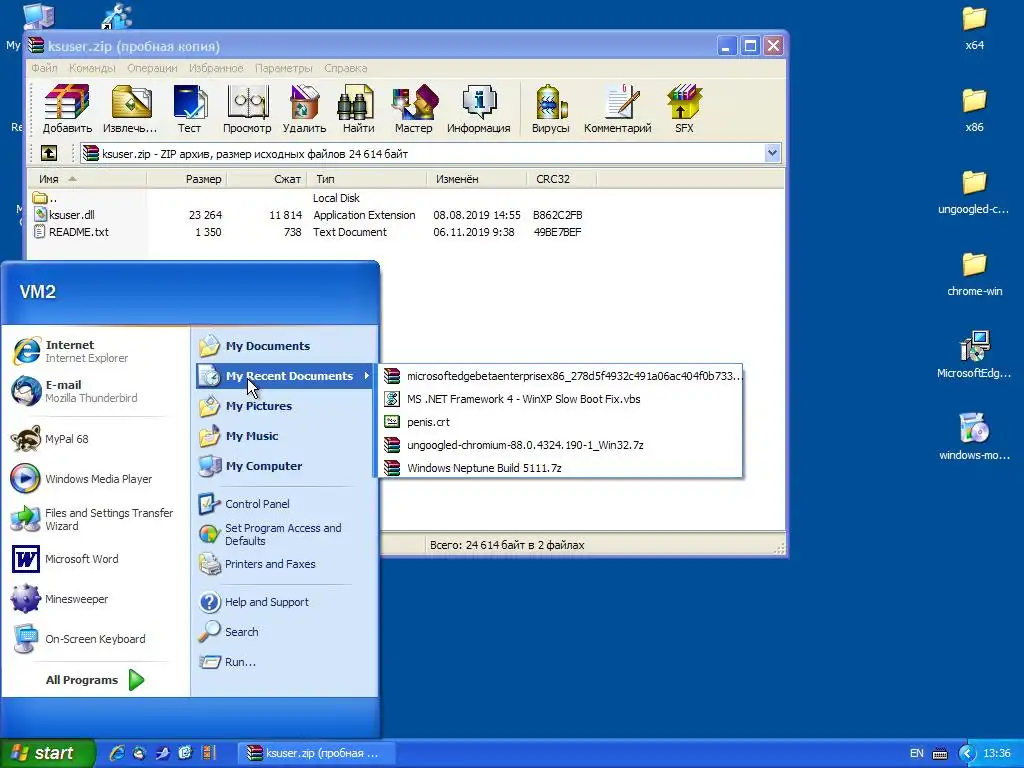Screen dimensions: 1024x768
Task: Open the Параметры menu
Action: (283, 68)
